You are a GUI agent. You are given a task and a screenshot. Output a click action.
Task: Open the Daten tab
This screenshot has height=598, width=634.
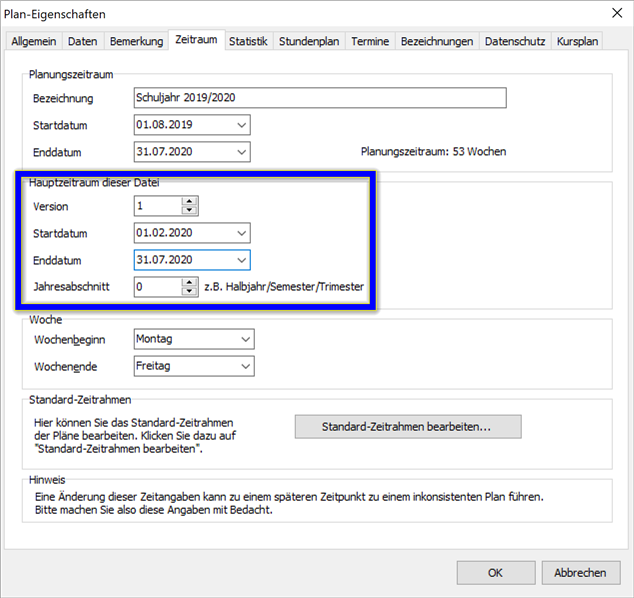point(82,42)
